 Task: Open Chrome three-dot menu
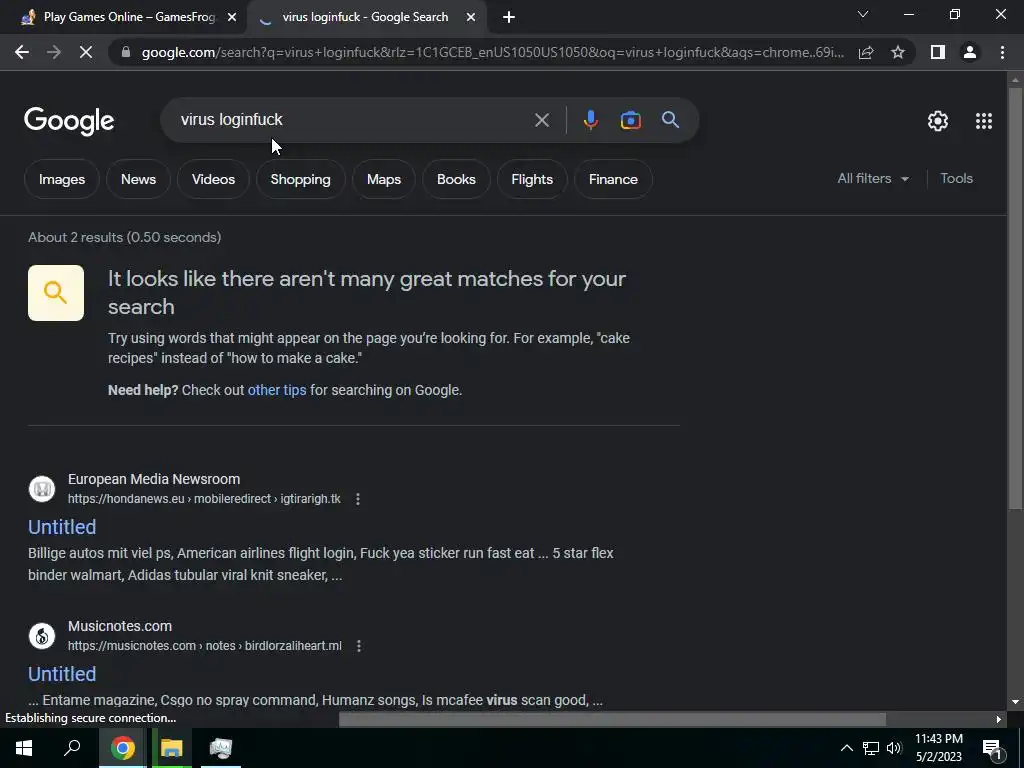1002,52
